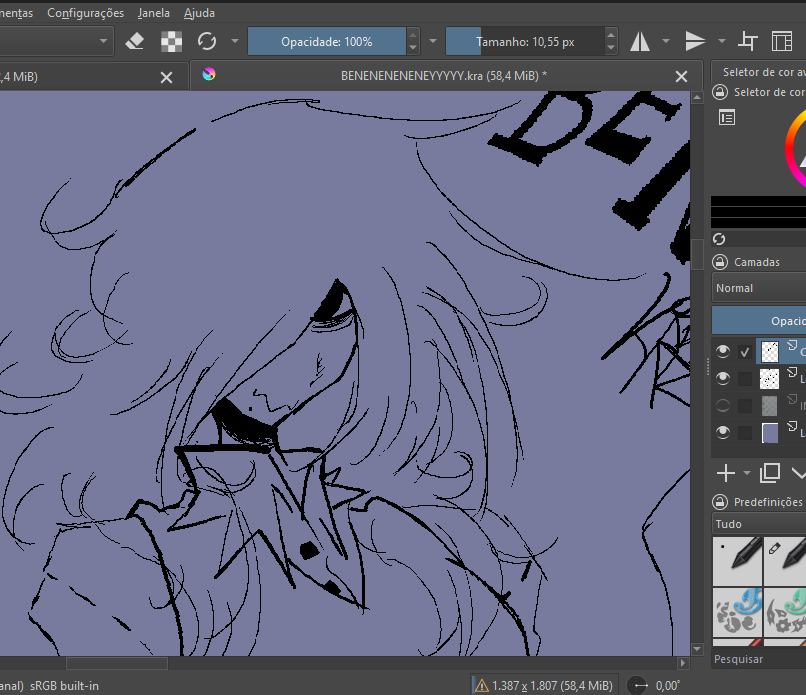
Task: Open the Janela menu
Action: point(154,13)
